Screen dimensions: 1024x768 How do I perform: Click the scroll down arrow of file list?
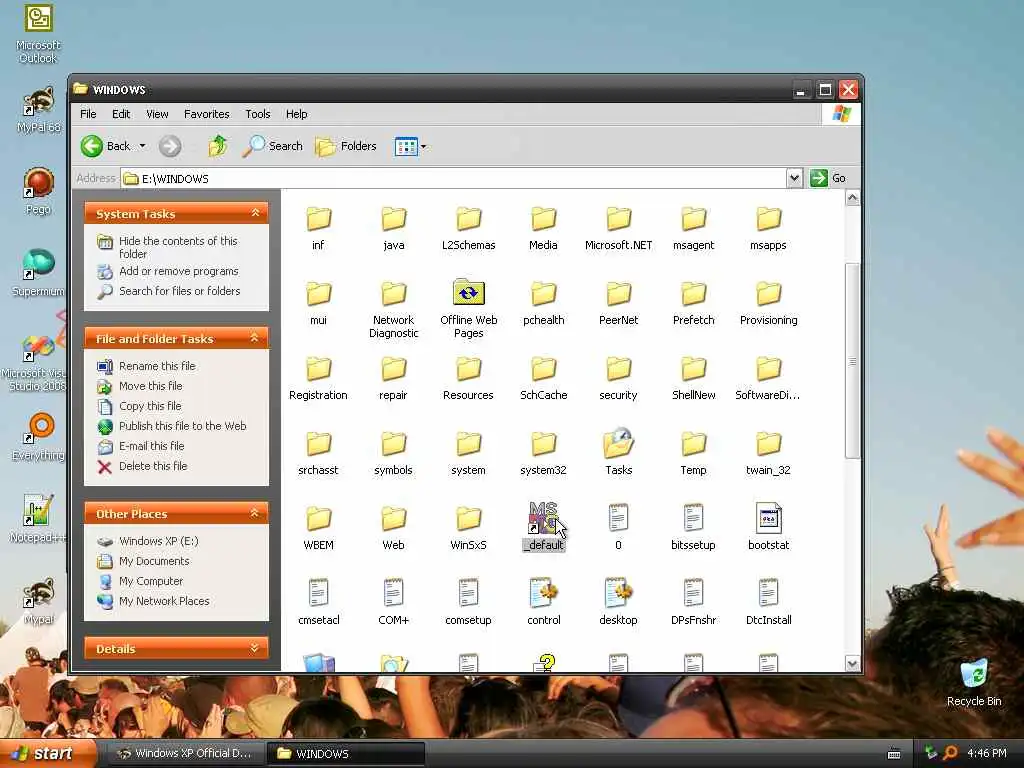click(x=852, y=664)
